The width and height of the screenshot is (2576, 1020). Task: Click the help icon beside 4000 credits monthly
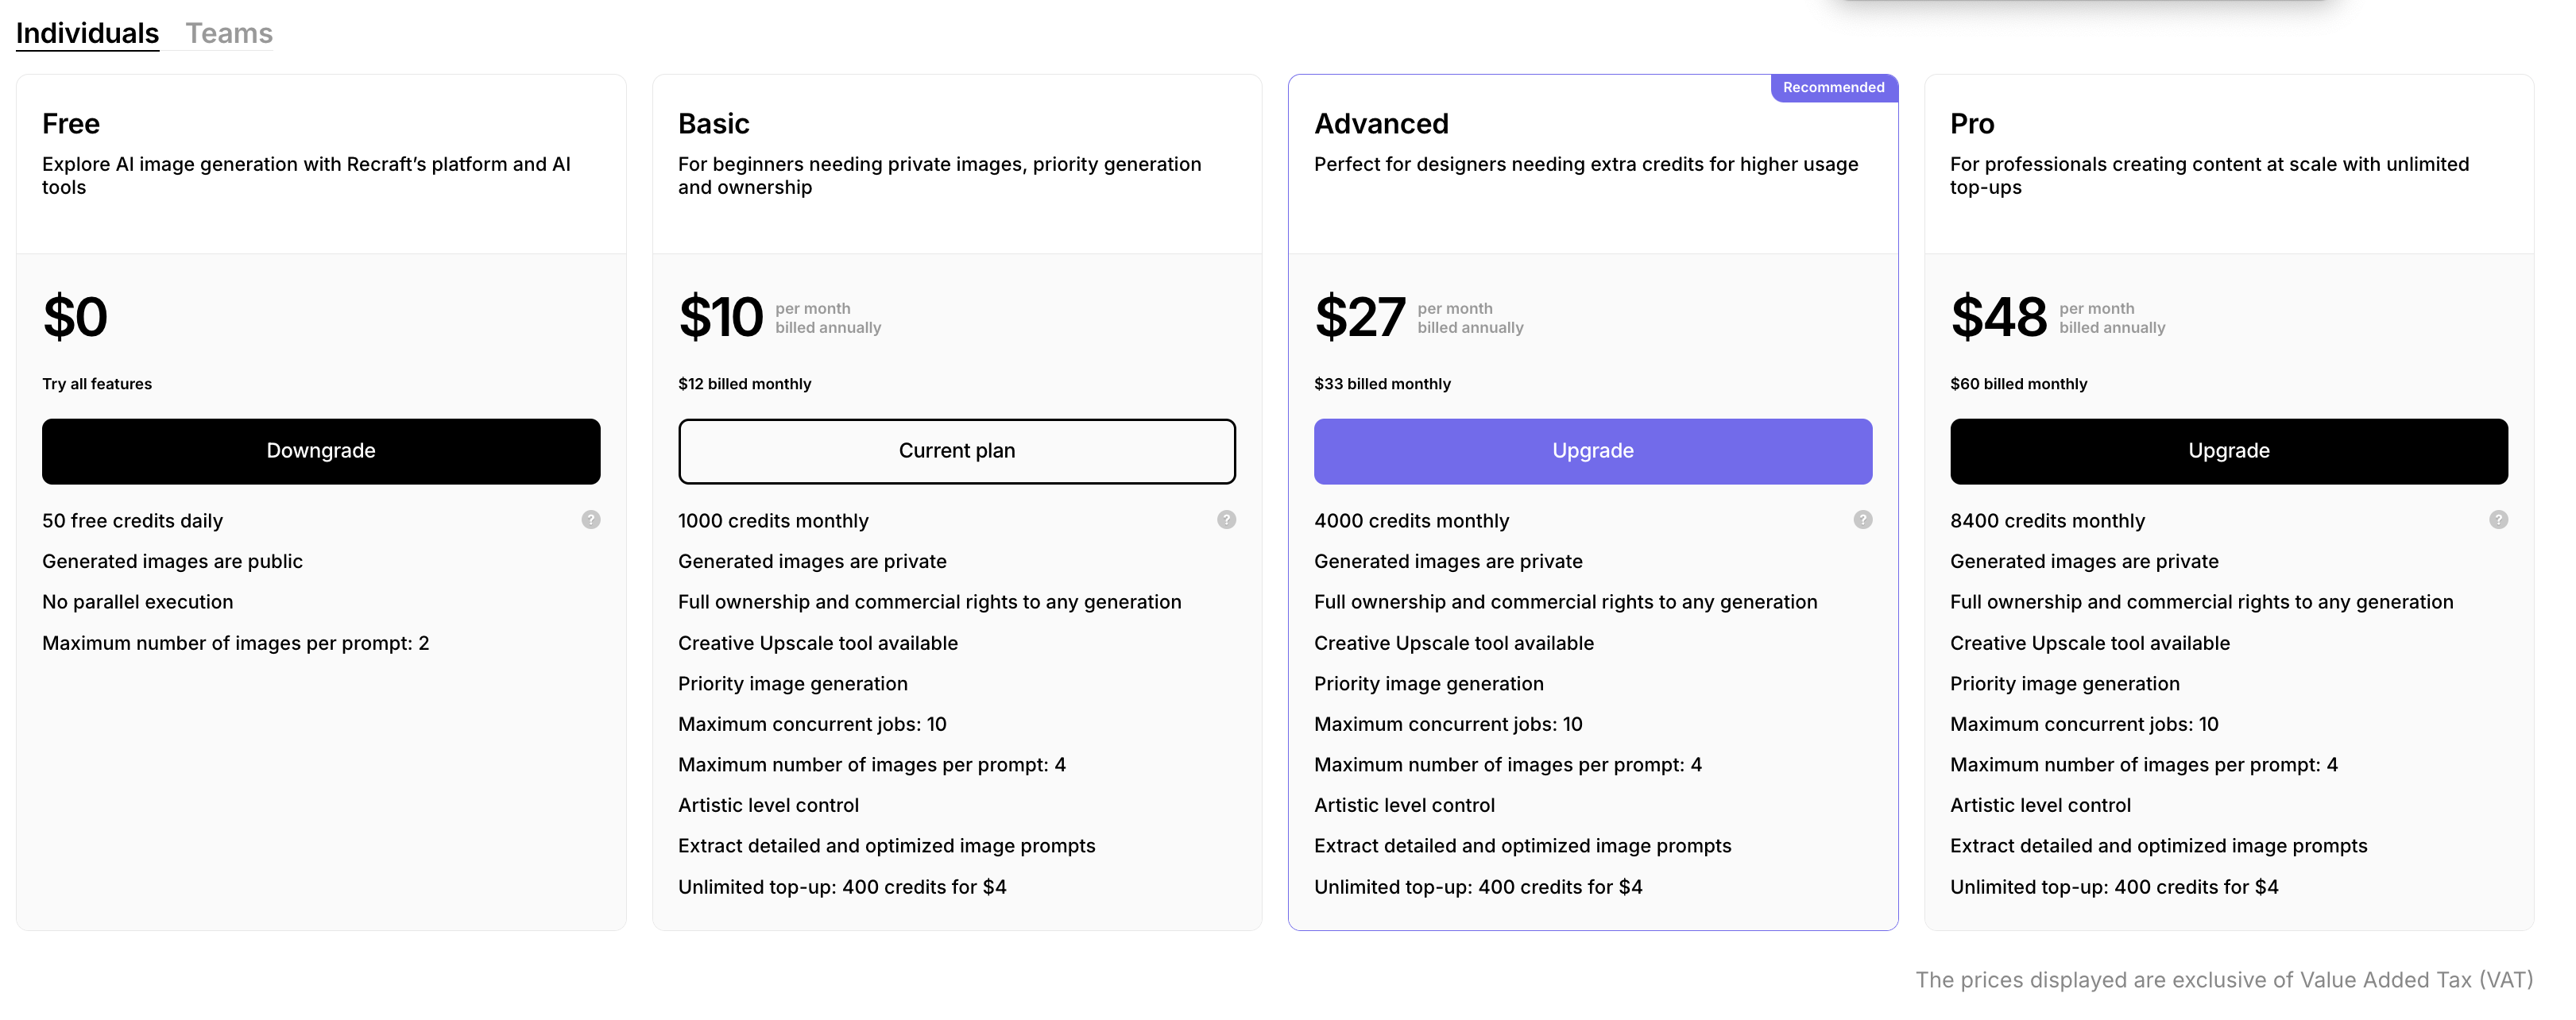1863,519
